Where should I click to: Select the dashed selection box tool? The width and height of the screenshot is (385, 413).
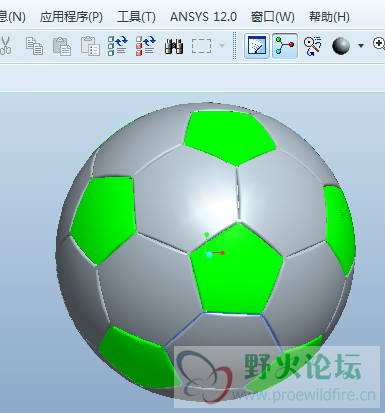coord(201,46)
